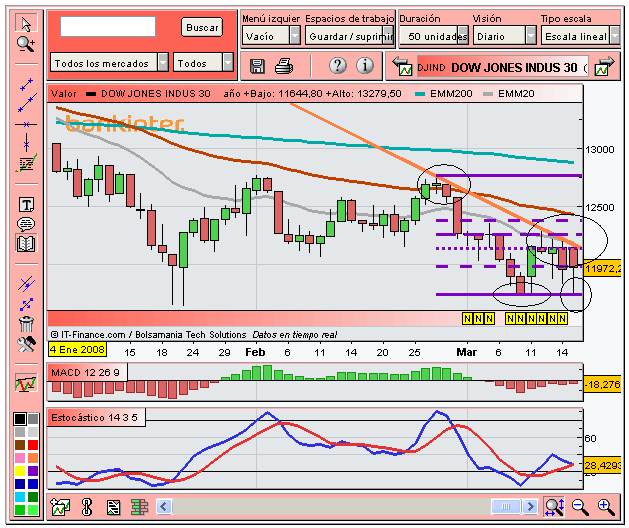
Task: Click the printer icon
Action: tap(284, 66)
